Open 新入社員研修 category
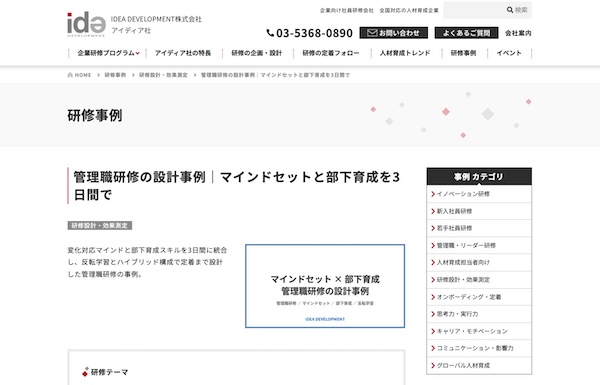600x385 pixels. coord(479,211)
